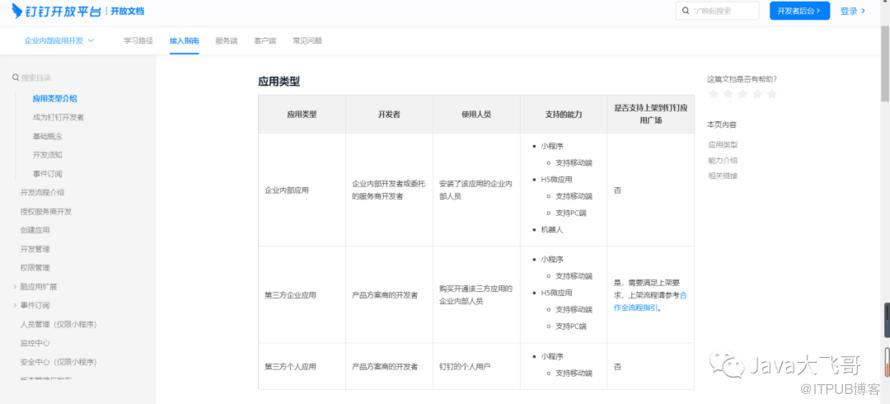Rate the document three stars
890x404 pixels.
tap(742, 94)
